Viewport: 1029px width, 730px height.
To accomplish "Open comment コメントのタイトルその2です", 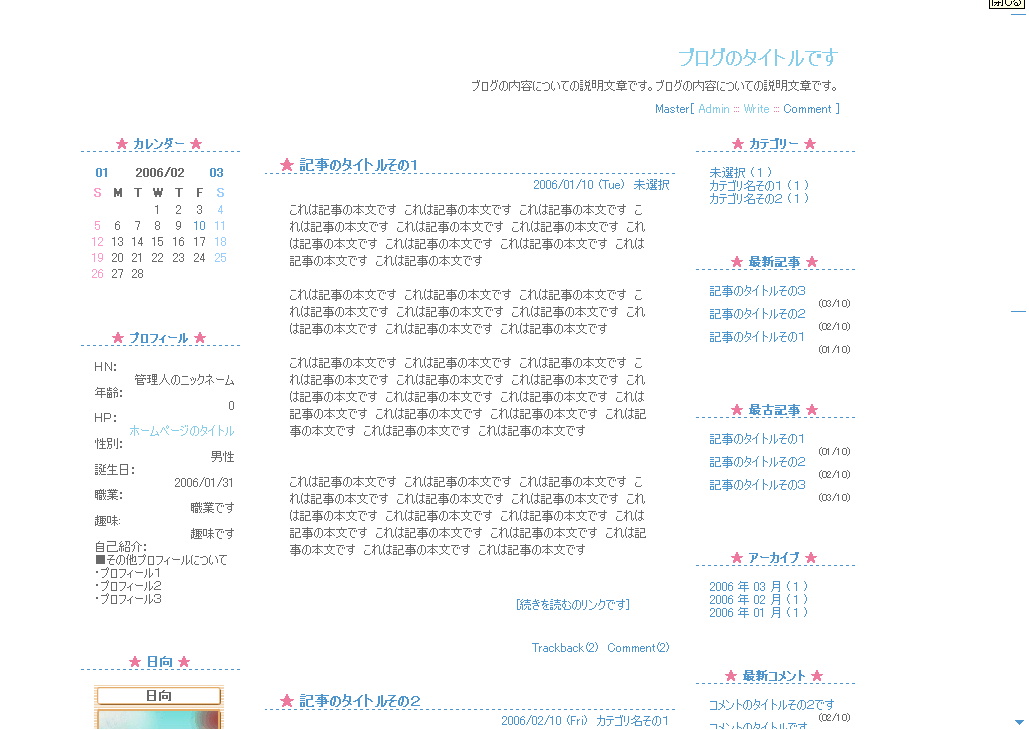I will click(x=772, y=705).
